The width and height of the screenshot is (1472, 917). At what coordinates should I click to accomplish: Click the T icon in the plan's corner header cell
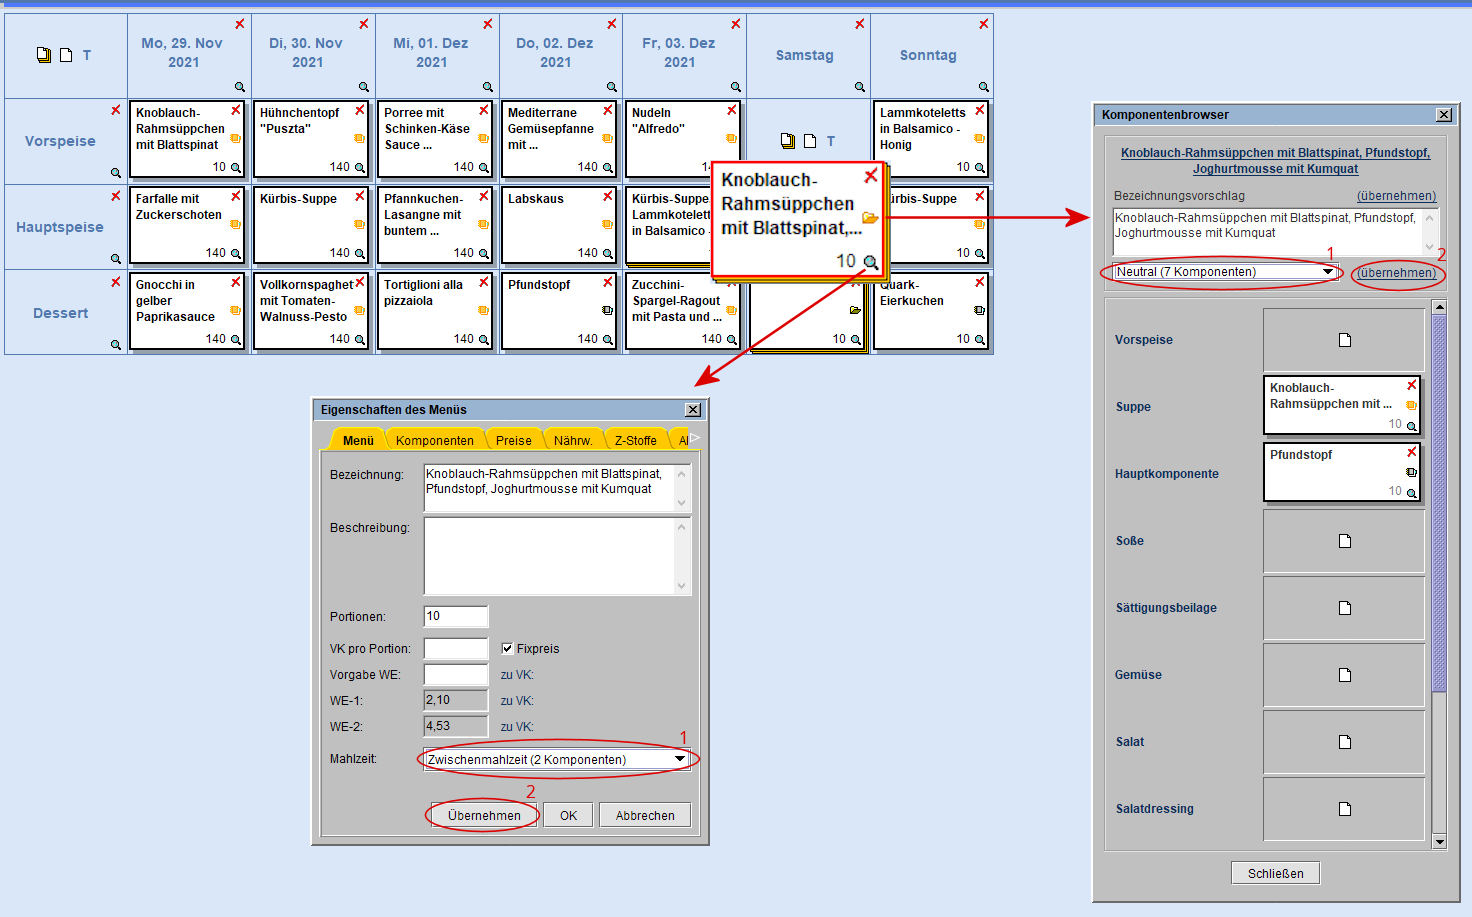(x=87, y=55)
